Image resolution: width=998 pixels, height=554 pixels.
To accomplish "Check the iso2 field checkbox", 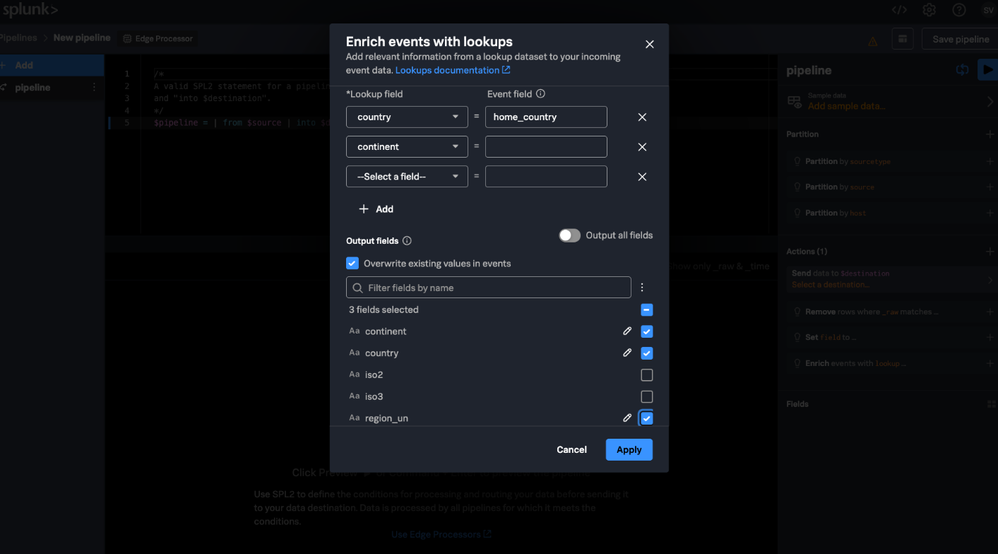I will [647, 375].
